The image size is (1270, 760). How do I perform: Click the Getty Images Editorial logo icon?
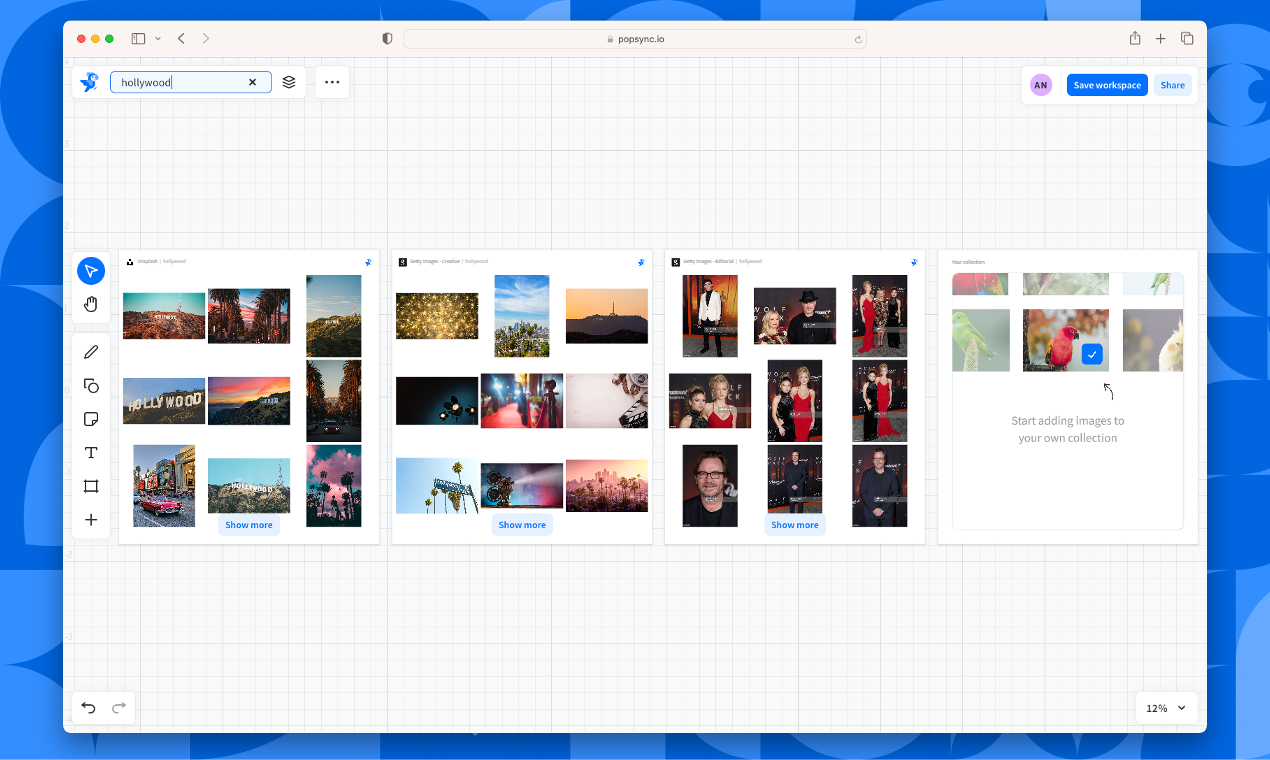(676, 262)
